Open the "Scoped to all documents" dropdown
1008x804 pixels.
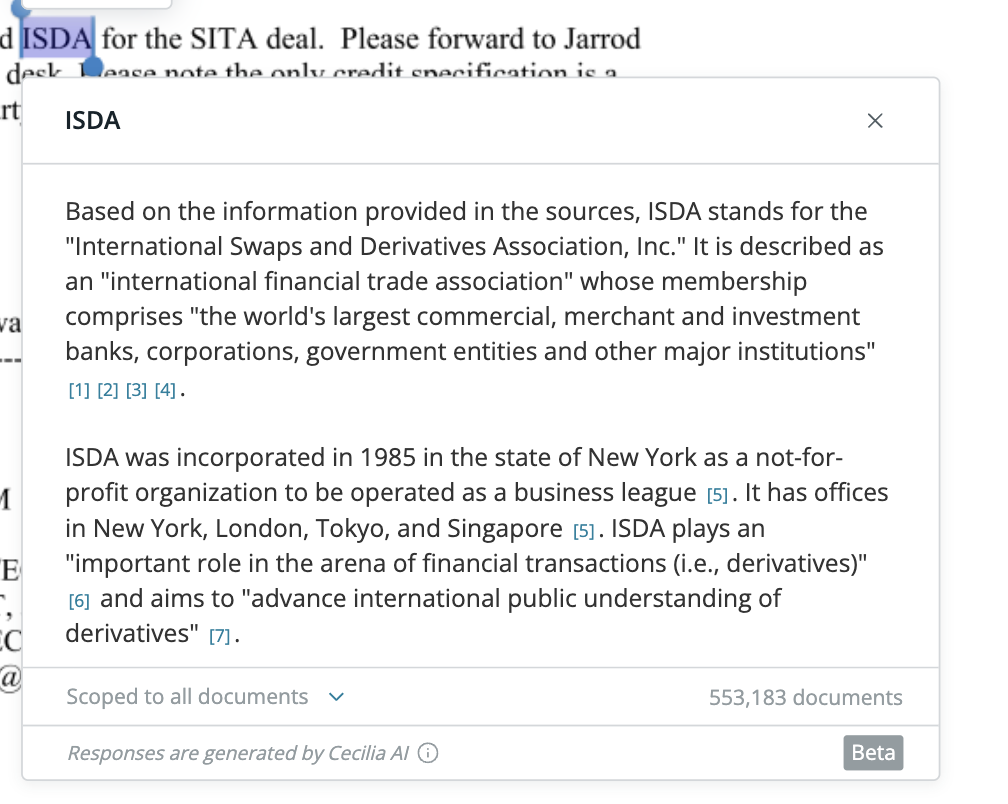click(x=205, y=697)
